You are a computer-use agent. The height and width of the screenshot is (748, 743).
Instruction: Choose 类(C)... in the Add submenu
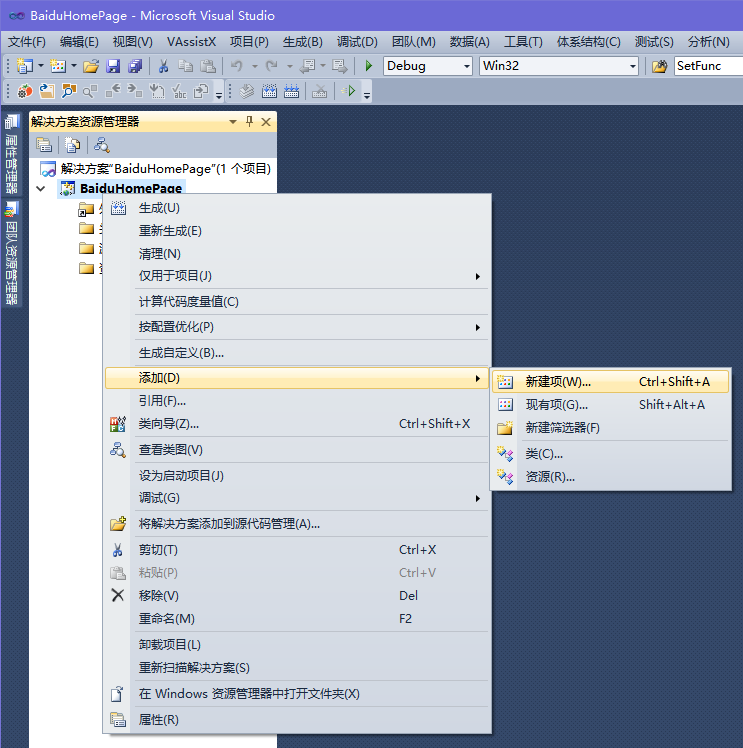pyautogui.click(x=611, y=454)
